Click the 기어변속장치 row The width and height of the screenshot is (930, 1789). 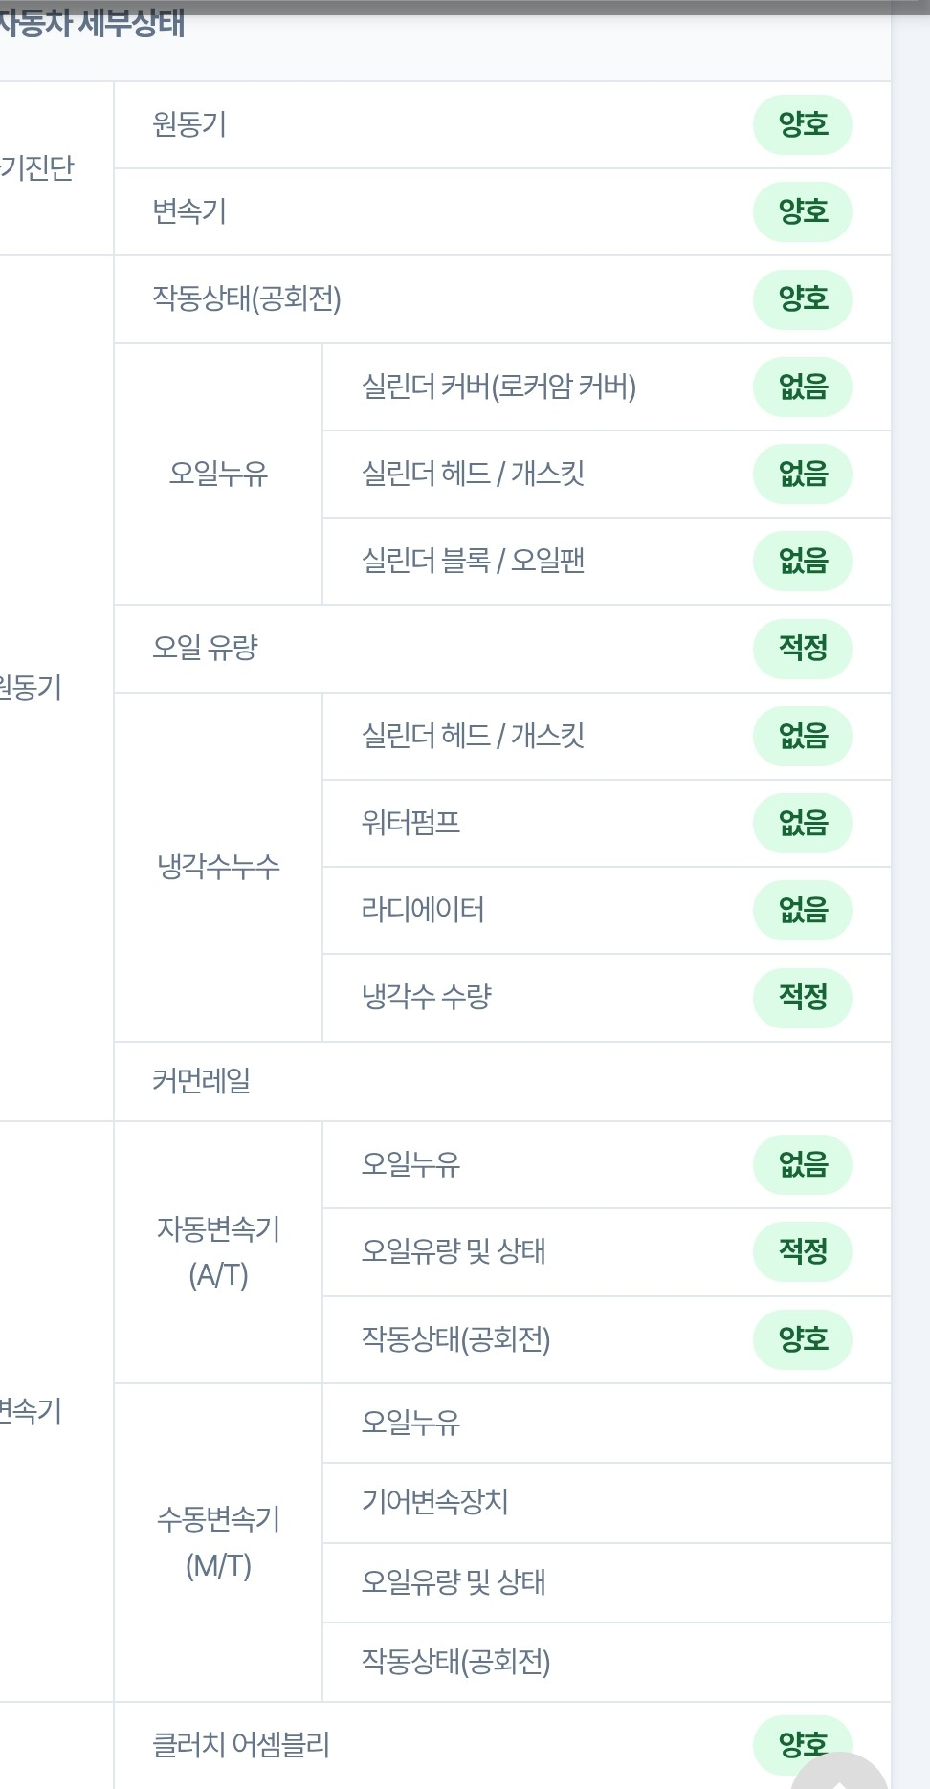tap(607, 1503)
